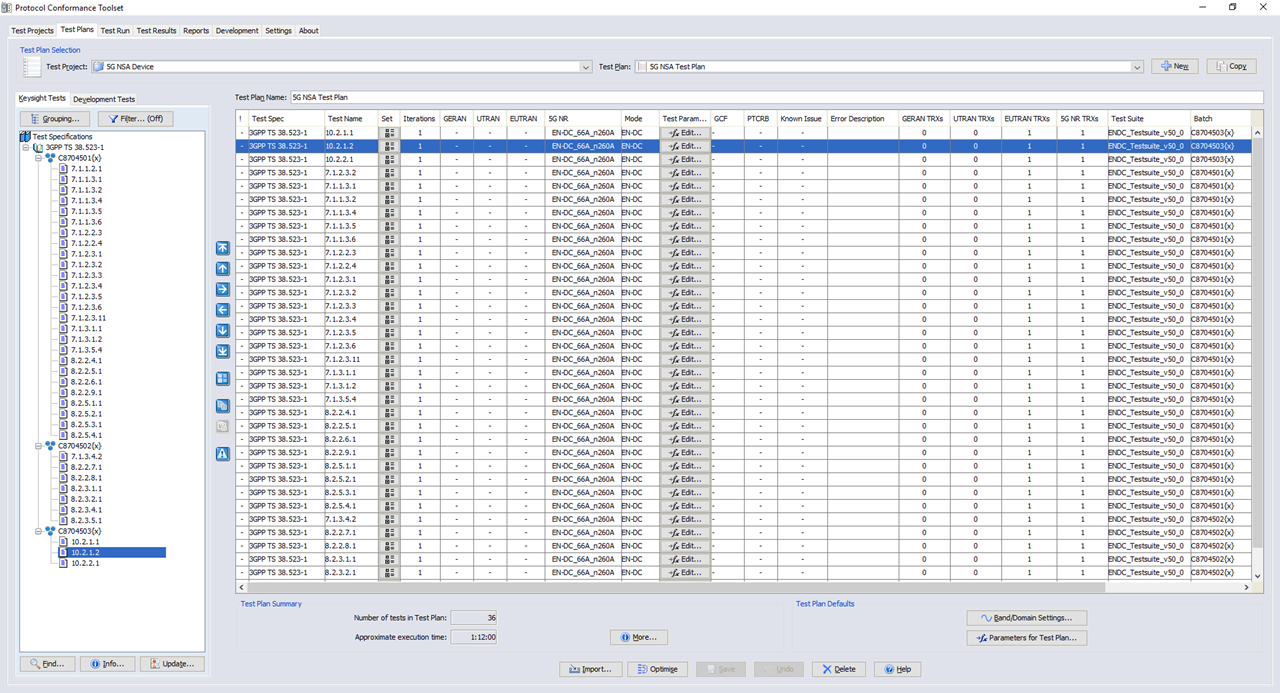The width and height of the screenshot is (1280, 693).
Task: Click the Set column icon for first row
Action: (x=388, y=133)
